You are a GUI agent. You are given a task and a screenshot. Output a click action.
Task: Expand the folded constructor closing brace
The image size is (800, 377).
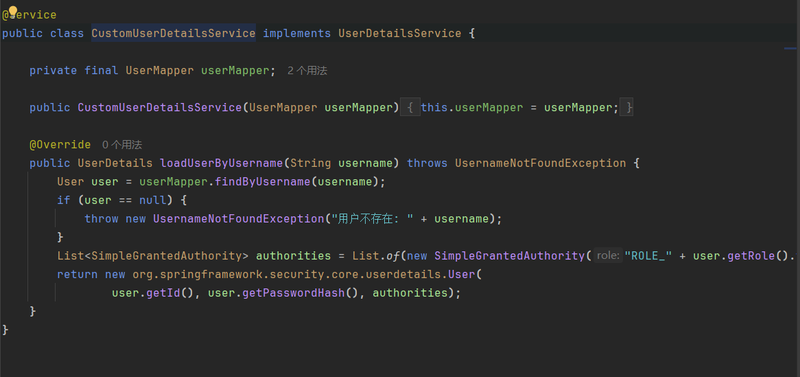[627, 108]
